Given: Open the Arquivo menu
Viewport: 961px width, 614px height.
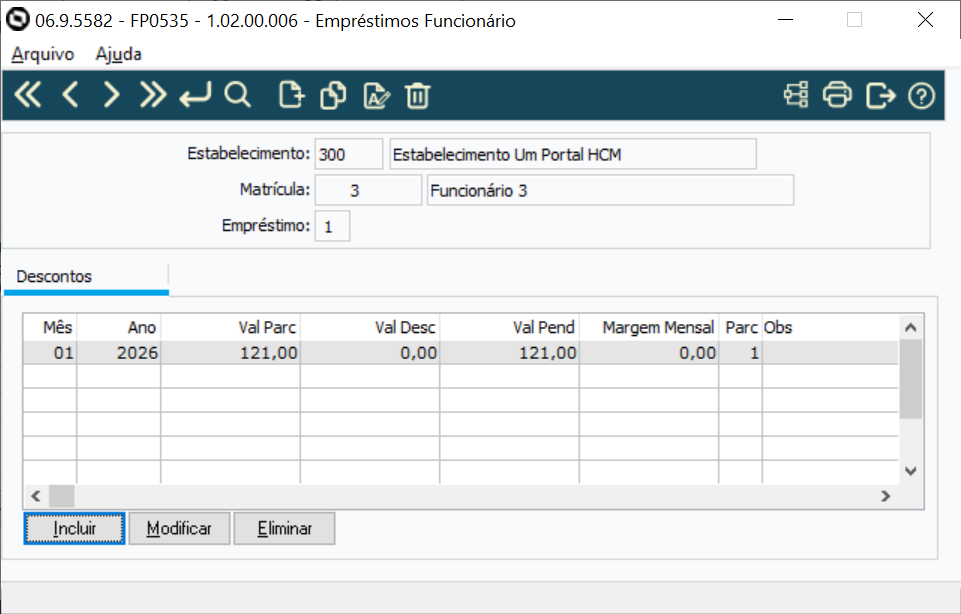Looking at the screenshot, I should (x=42, y=54).
